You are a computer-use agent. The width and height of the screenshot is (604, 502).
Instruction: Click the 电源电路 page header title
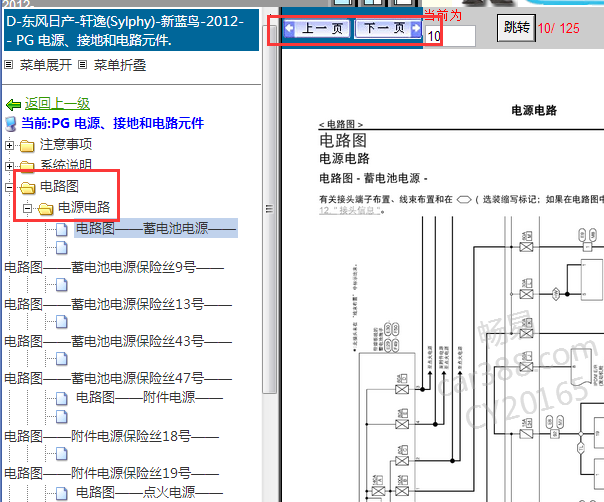pyautogui.click(x=534, y=111)
